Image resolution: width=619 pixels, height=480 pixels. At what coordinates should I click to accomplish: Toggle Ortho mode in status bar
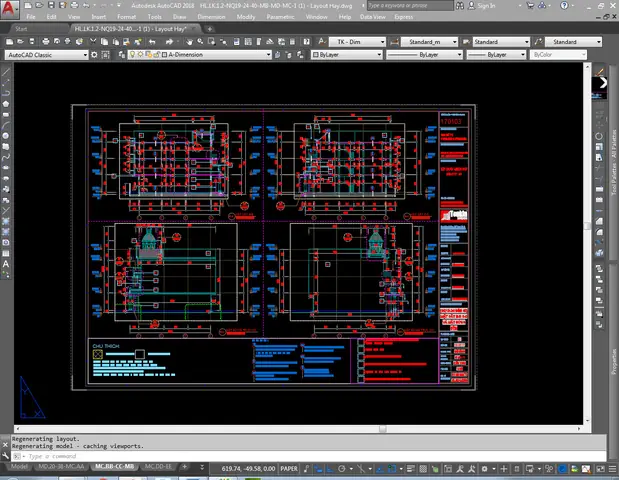330,469
